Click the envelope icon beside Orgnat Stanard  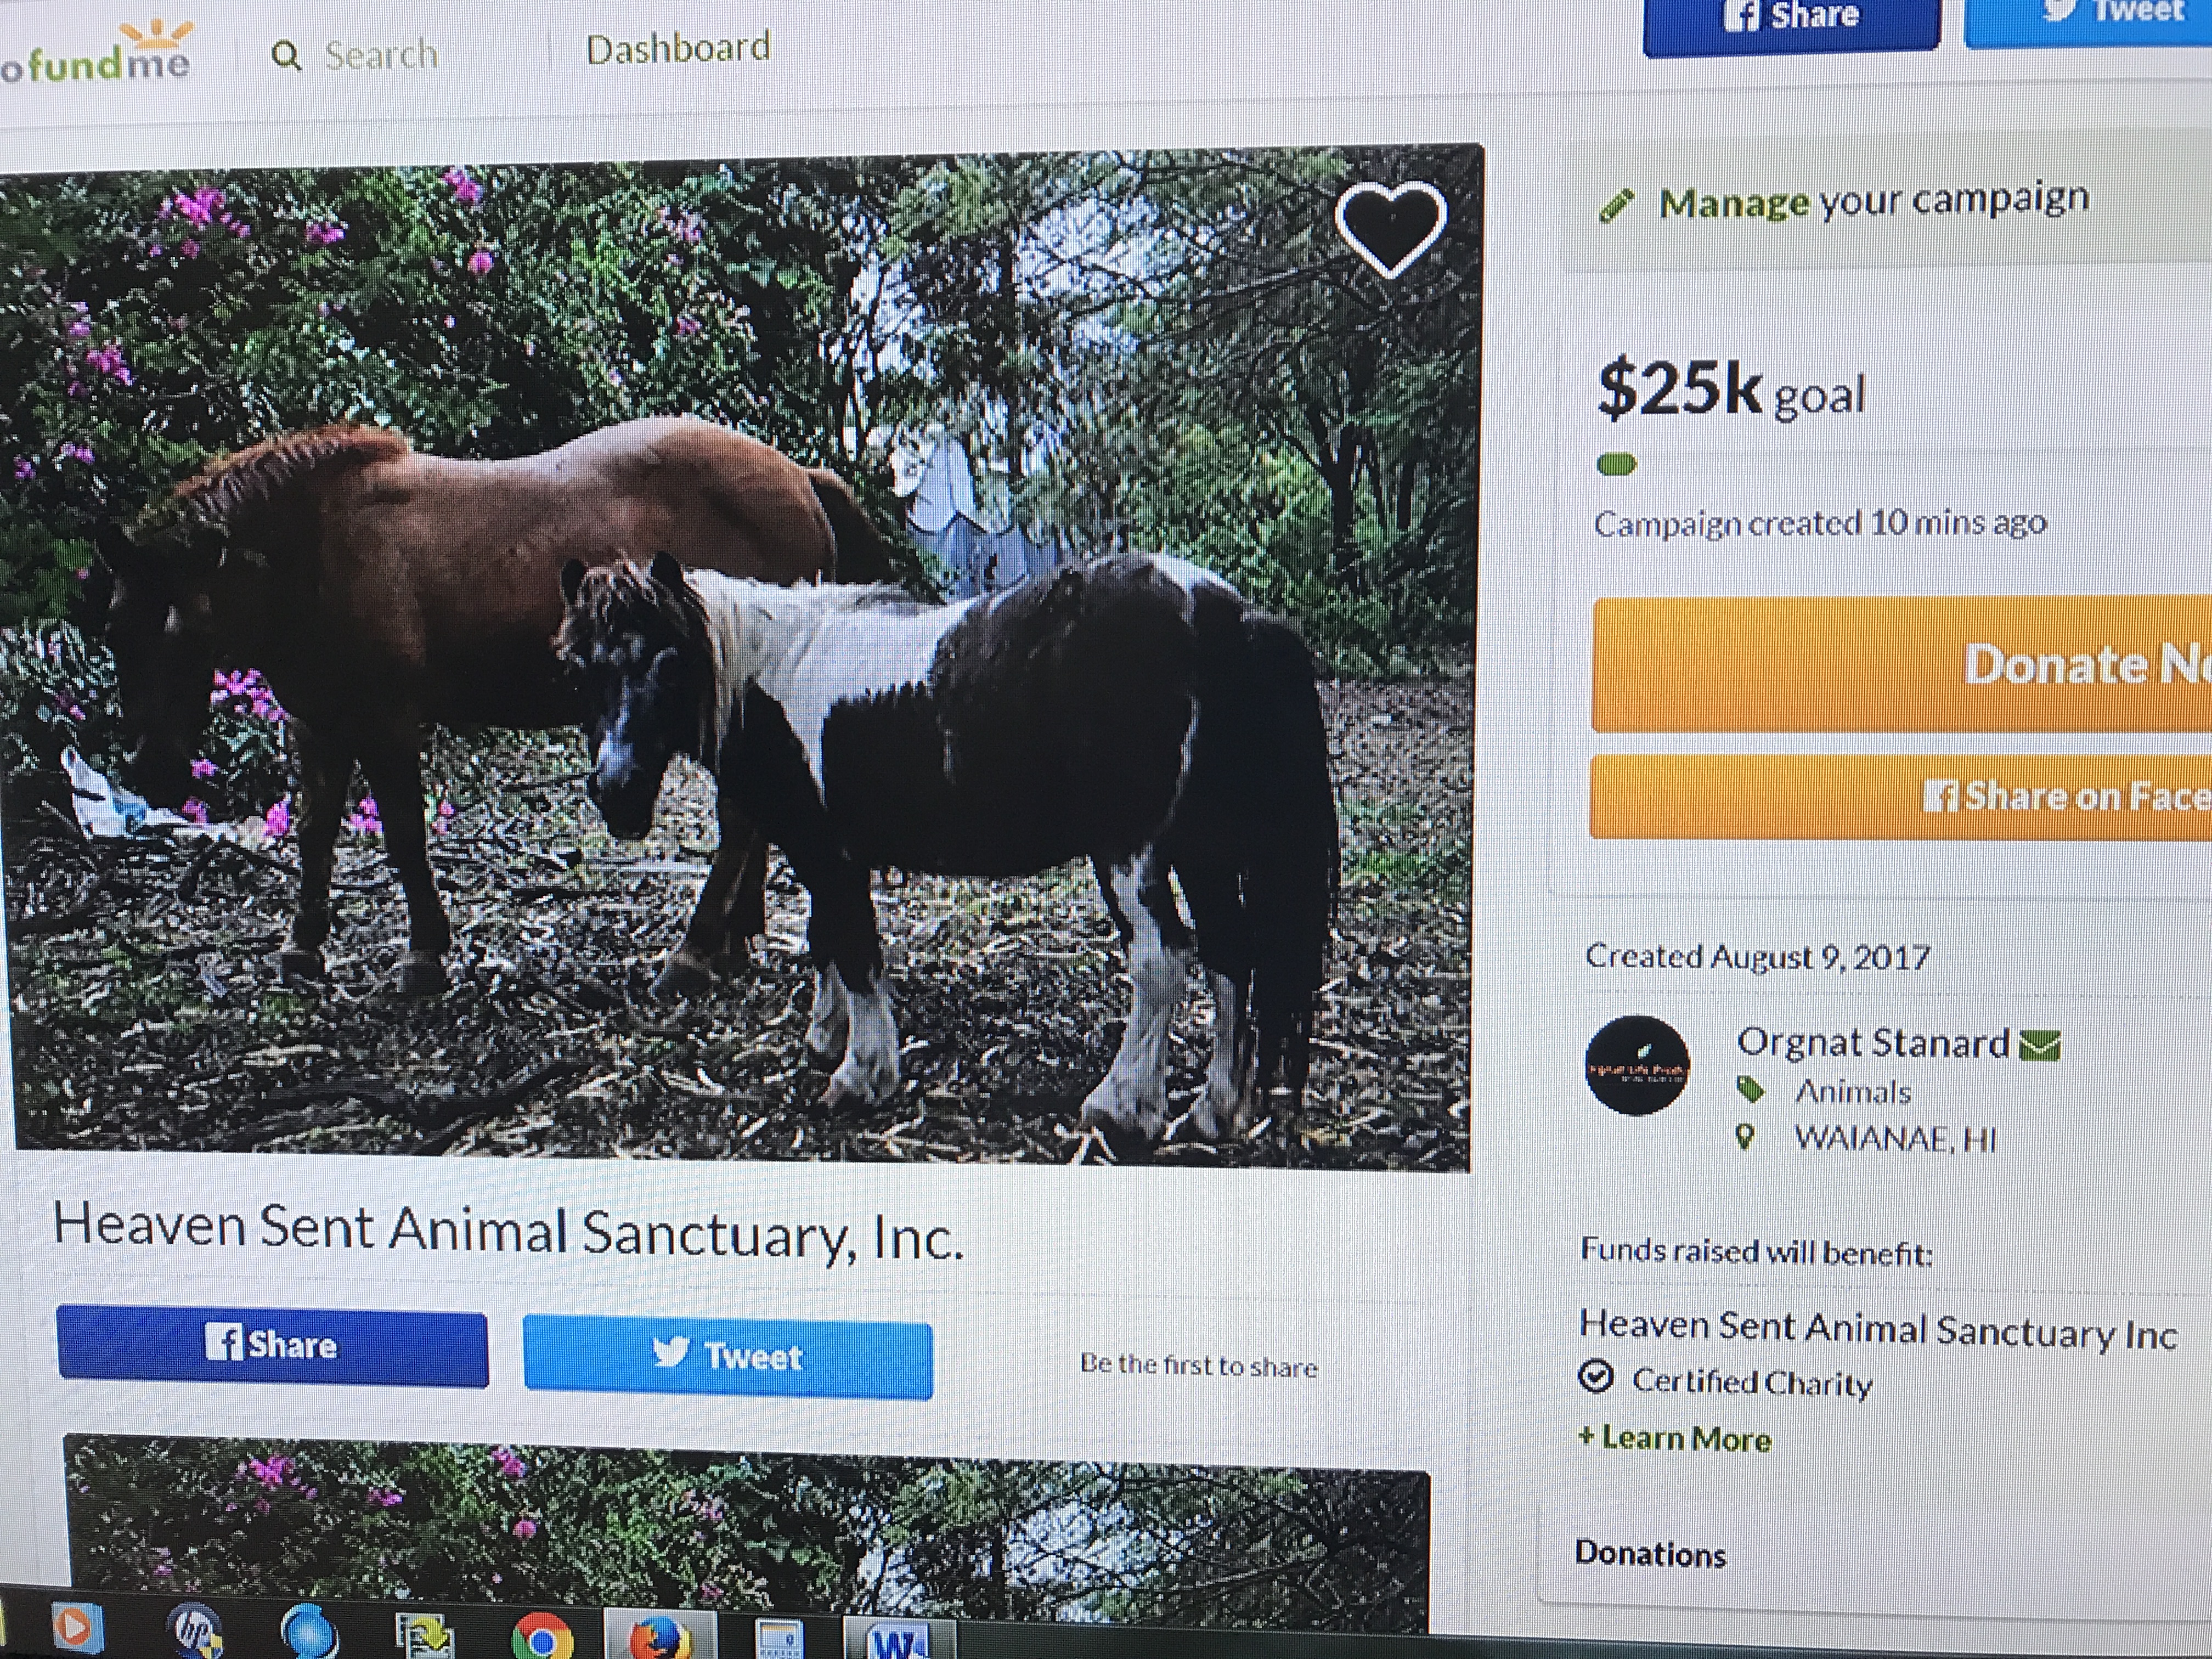[2040, 1045]
